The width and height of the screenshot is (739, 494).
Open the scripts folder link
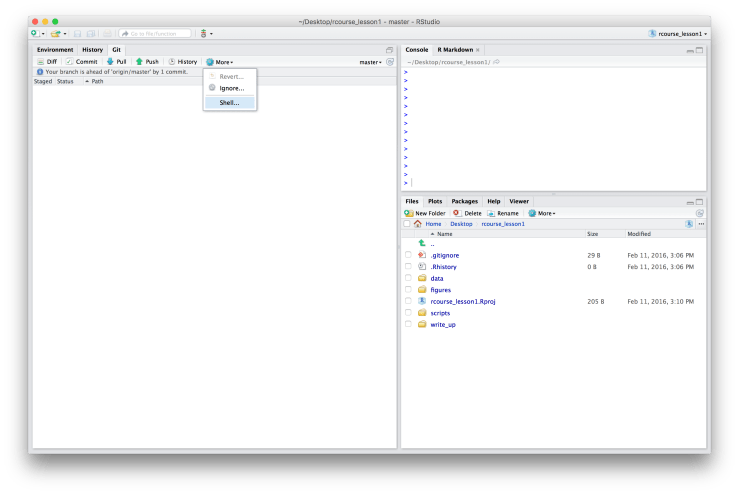pos(440,313)
